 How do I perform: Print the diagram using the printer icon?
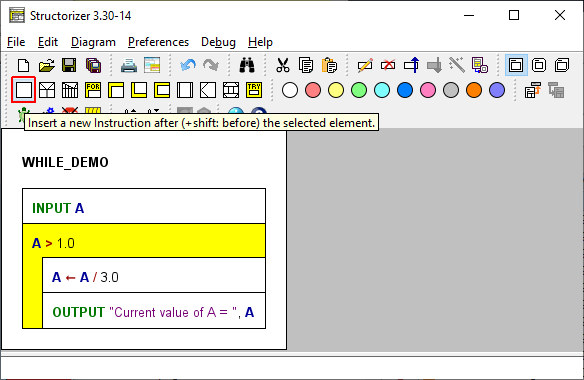[x=129, y=66]
